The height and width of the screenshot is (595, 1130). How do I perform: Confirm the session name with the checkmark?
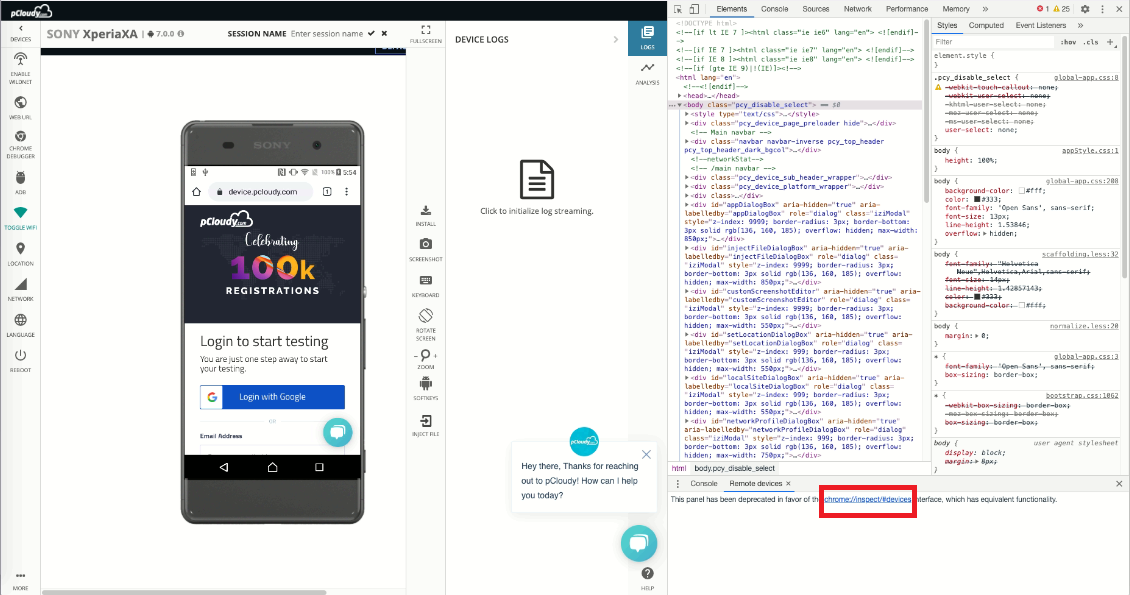click(x=371, y=33)
